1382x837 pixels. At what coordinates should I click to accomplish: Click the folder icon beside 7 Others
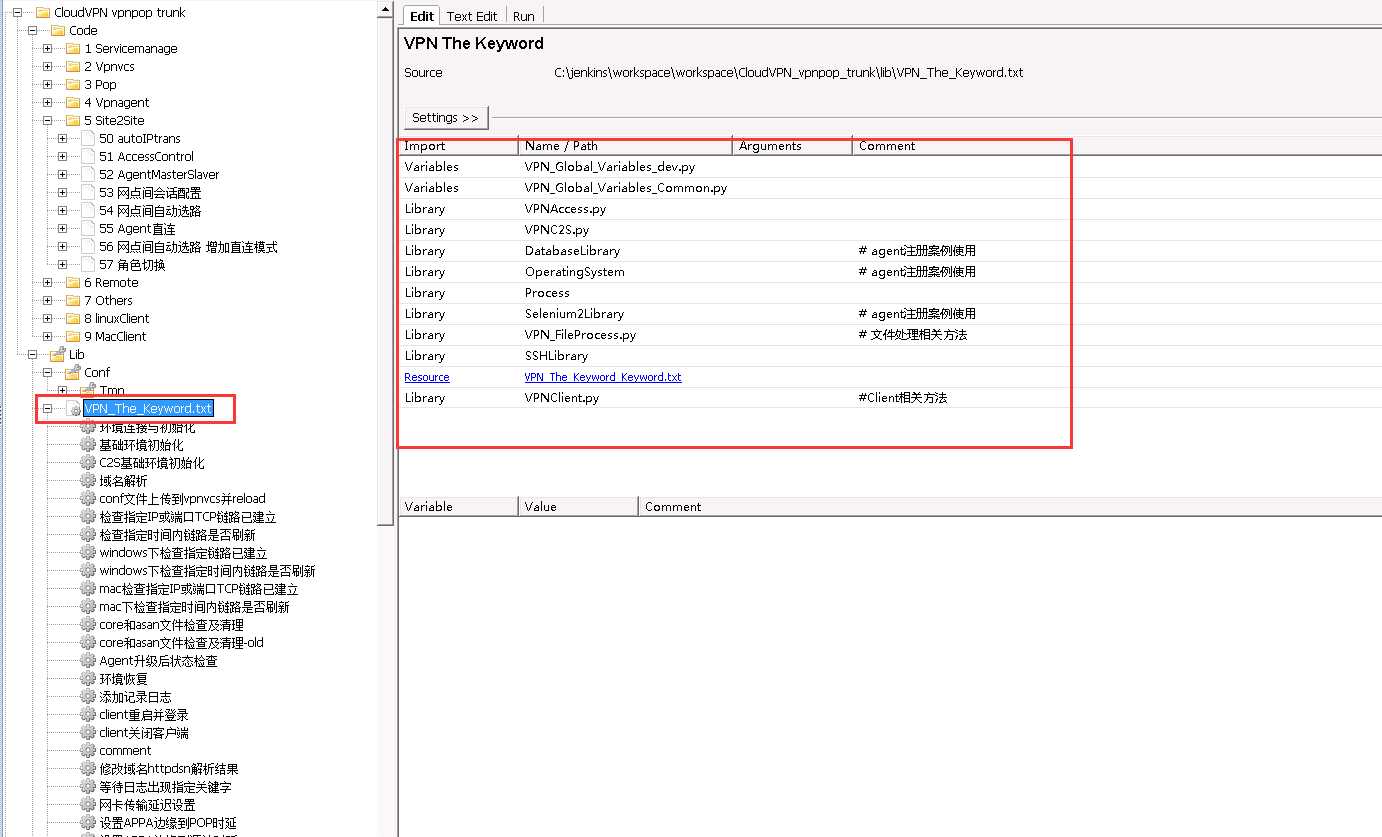pos(73,301)
